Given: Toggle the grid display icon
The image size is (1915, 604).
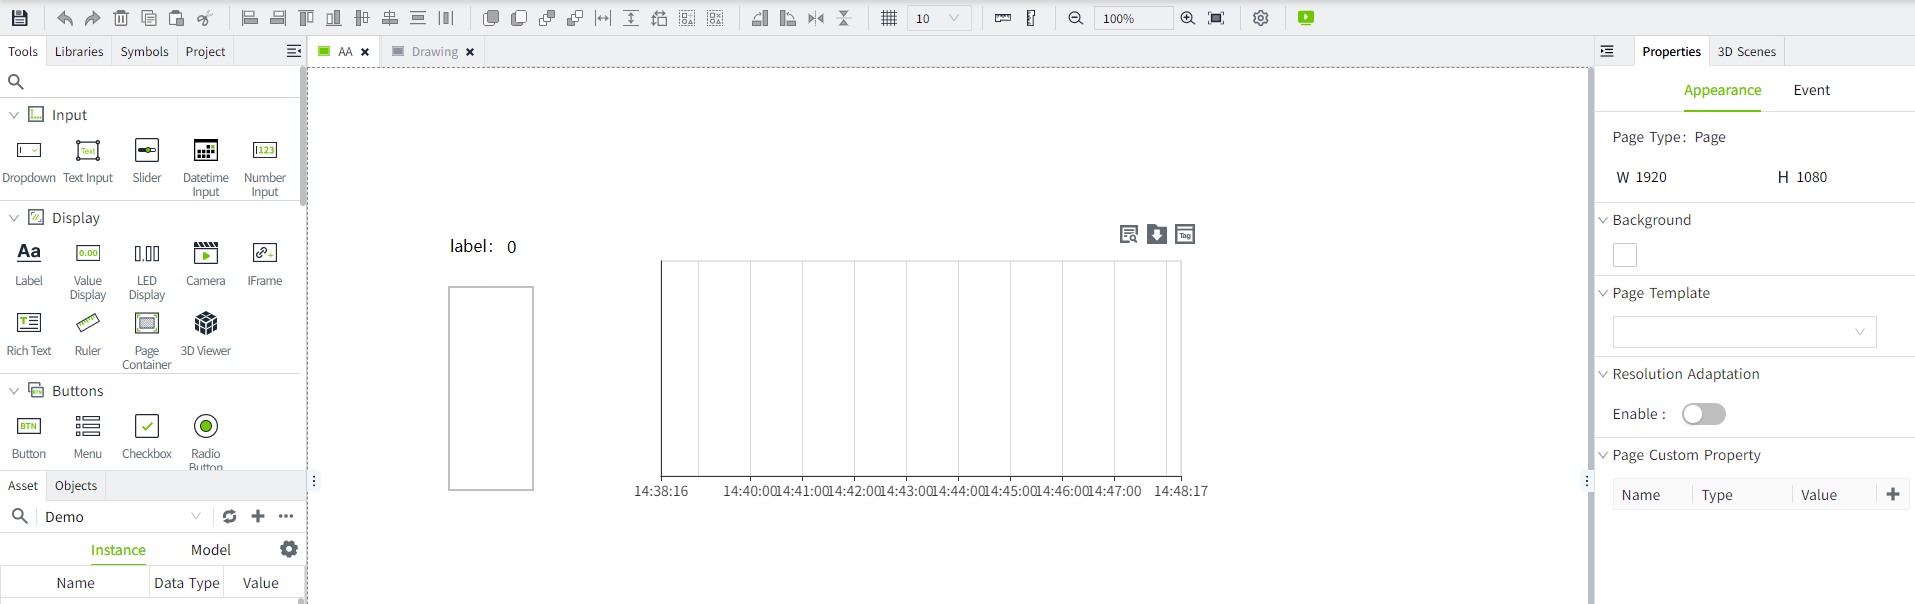Looking at the screenshot, I should point(888,18).
